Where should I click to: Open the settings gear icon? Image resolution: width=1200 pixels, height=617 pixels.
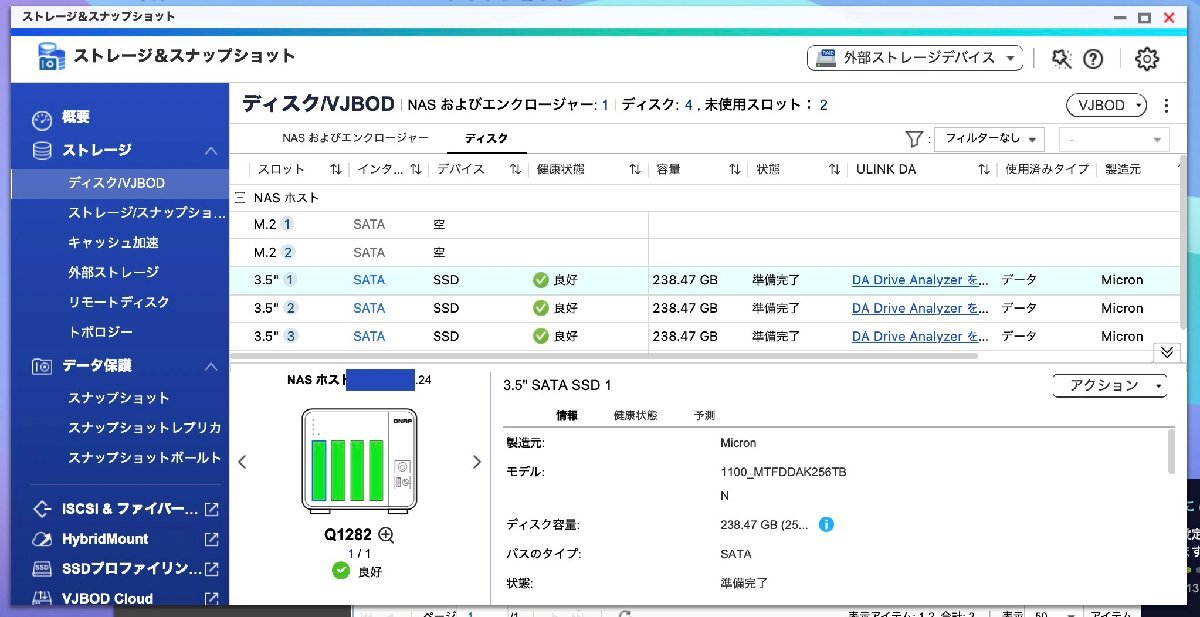[x=1146, y=59]
